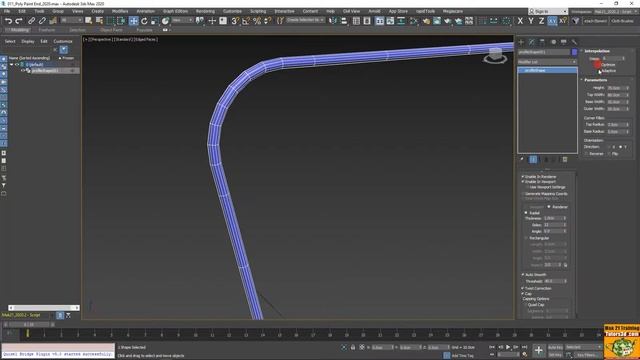Click the Mirror tool icon
Image resolution: width=640 pixels, height=360 pixels.
click(333, 21)
